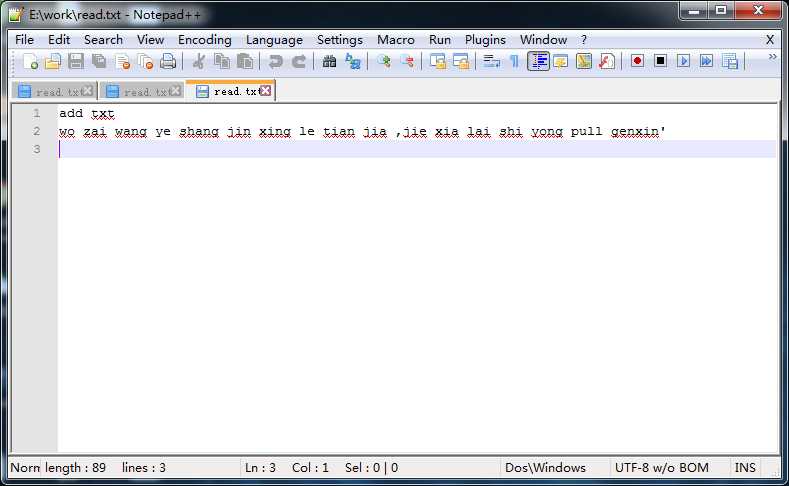The width and height of the screenshot is (789, 486).
Task: Run the macro multiple times icon
Action: pos(706,61)
